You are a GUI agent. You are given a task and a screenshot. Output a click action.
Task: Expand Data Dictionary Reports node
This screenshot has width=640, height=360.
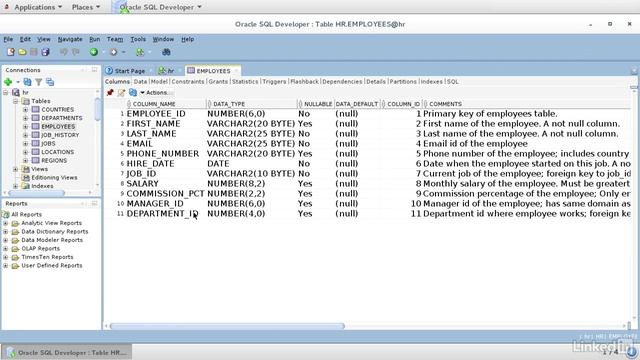tap(6, 232)
